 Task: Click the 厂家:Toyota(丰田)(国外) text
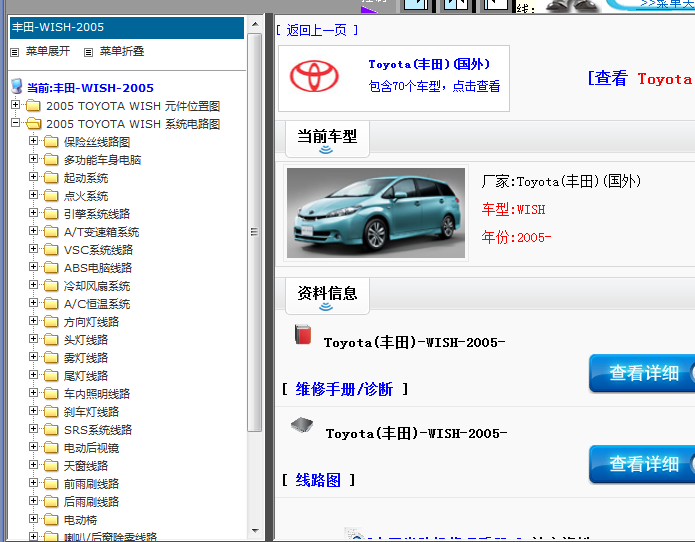[561, 181]
